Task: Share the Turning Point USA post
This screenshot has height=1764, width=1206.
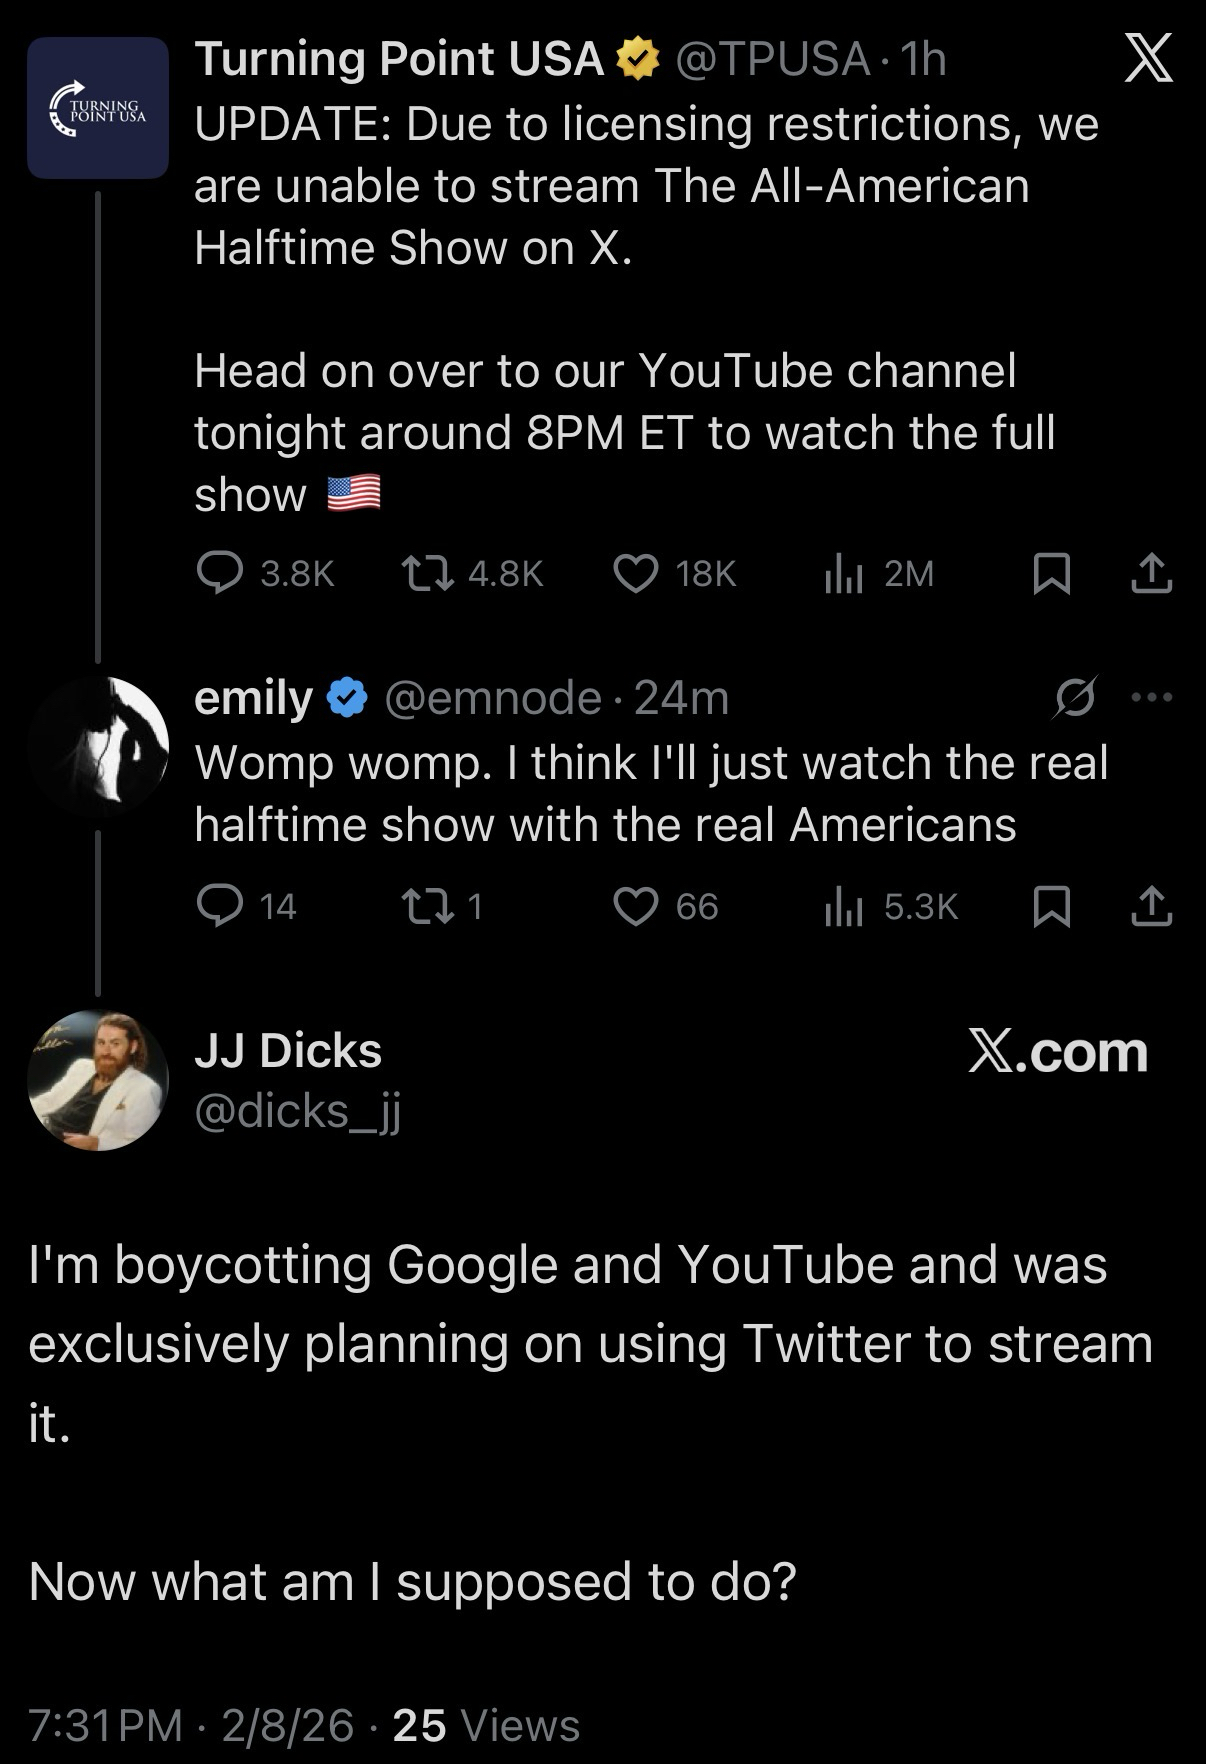Action: point(1151,573)
